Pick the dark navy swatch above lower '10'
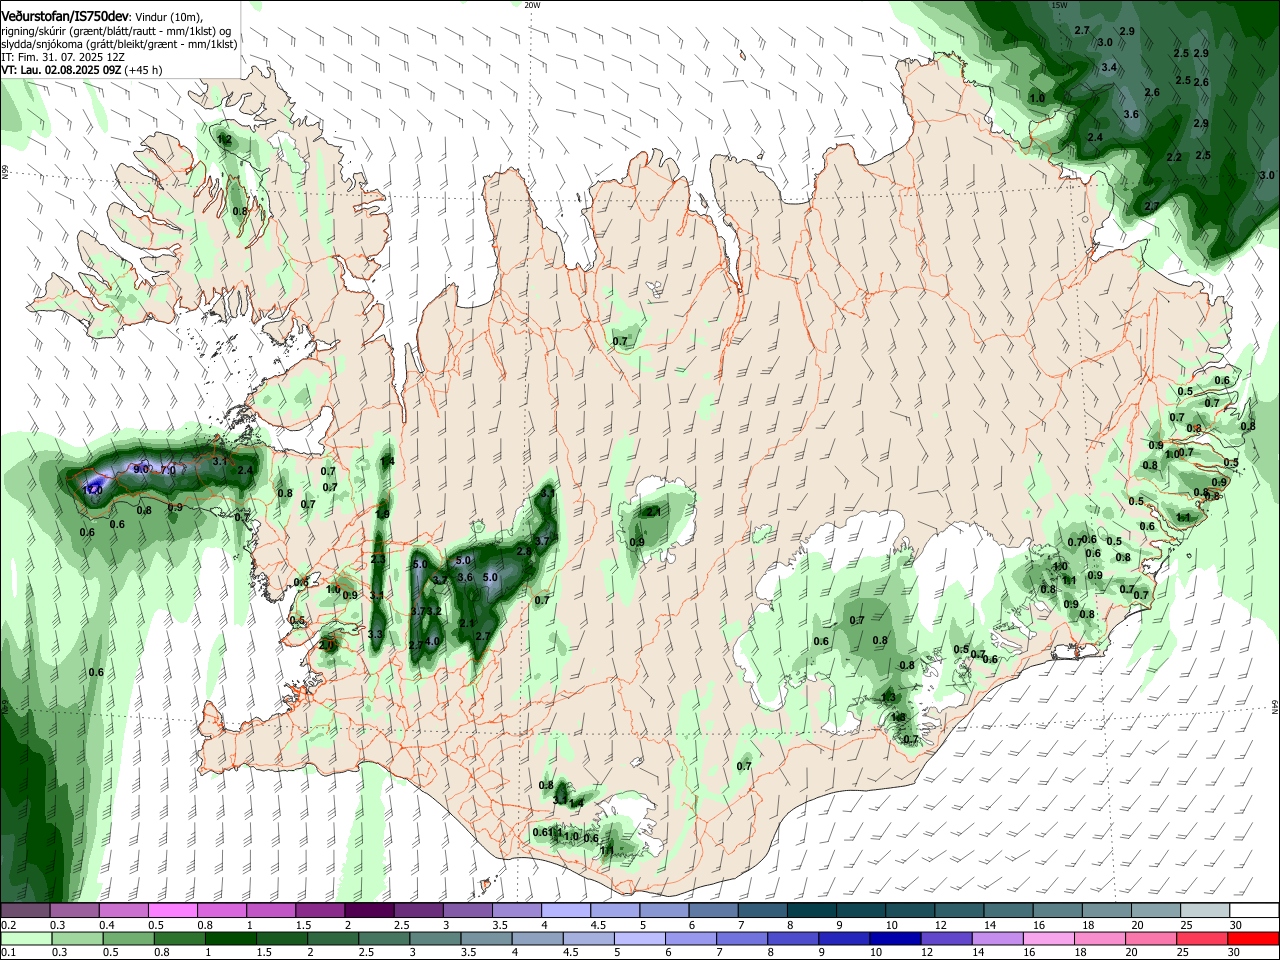1280x960 pixels. click(x=894, y=939)
